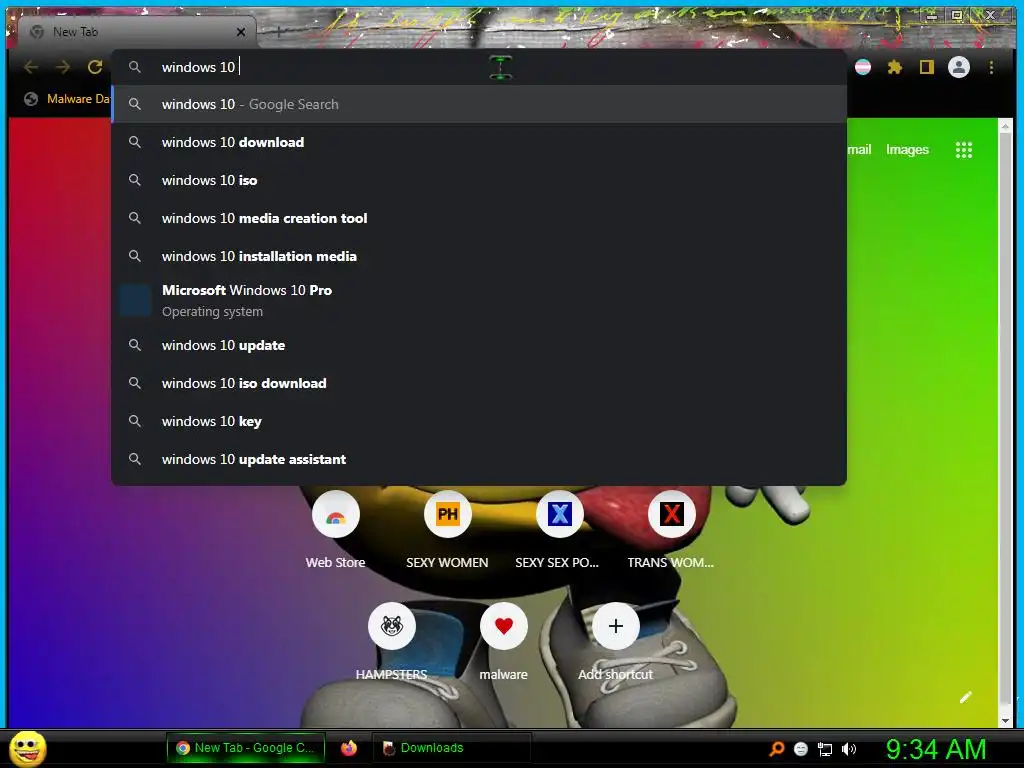The image size is (1024, 768).
Task: Click the address bar search magnifier
Action: [x=135, y=67]
